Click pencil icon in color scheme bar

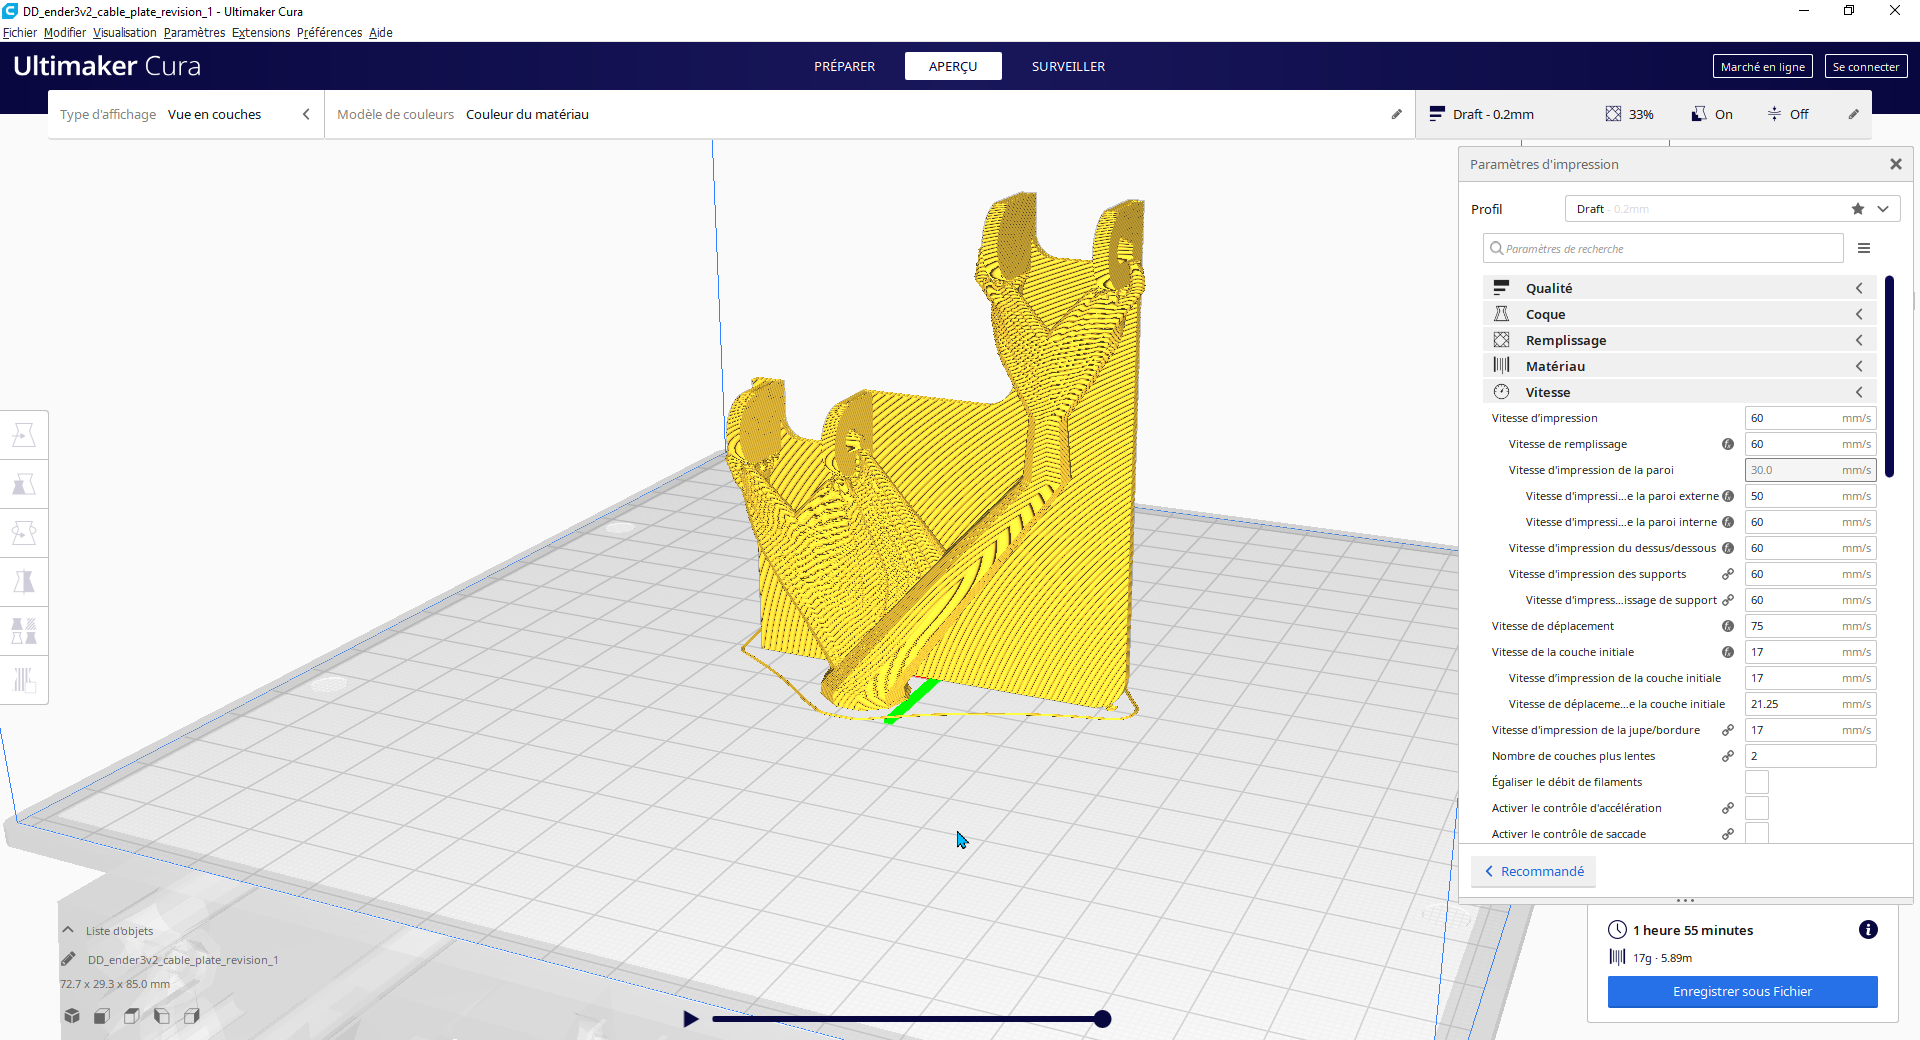pos(1397,114)
